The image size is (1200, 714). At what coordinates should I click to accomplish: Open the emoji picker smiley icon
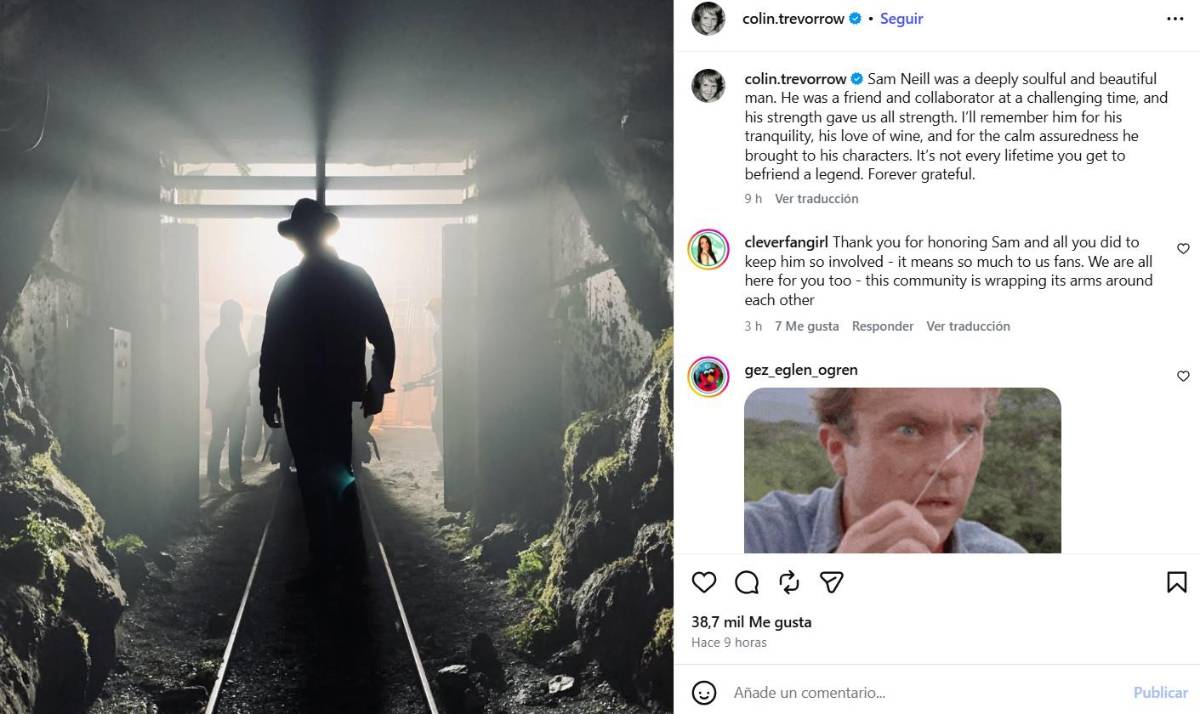tap(704, 692)
